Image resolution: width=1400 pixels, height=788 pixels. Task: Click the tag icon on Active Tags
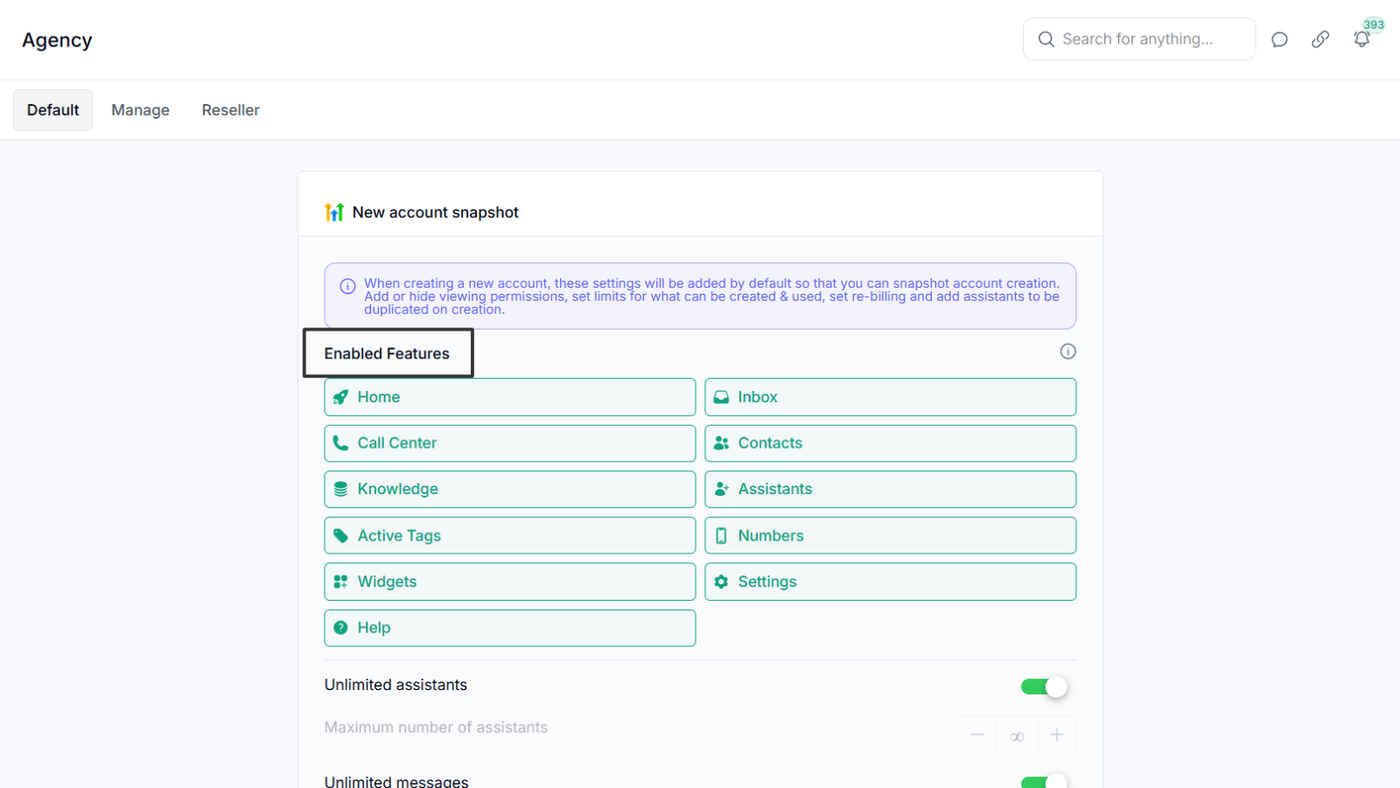click(341, 536)
